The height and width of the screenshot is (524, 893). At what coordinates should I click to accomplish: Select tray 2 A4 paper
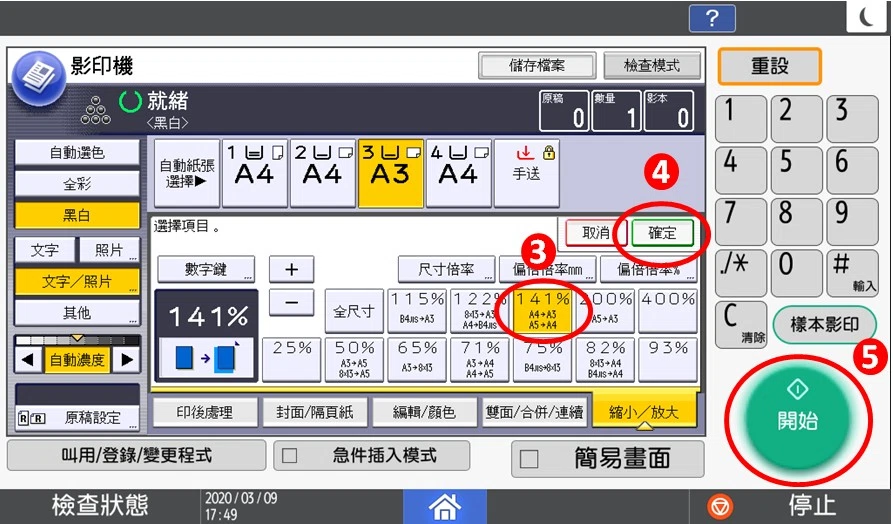[x=322, y=173]
